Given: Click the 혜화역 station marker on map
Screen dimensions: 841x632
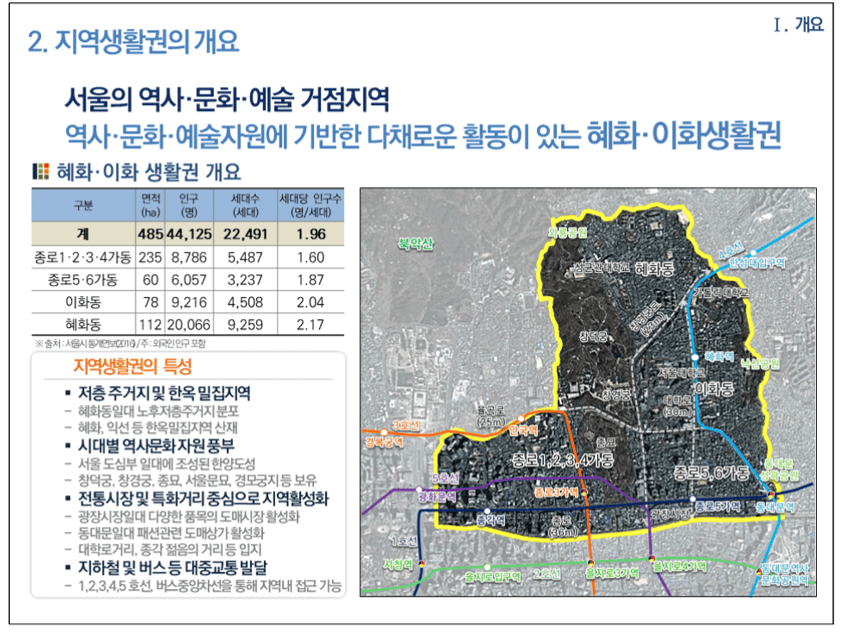Looking at the screenshot, I should coord(695,357).
